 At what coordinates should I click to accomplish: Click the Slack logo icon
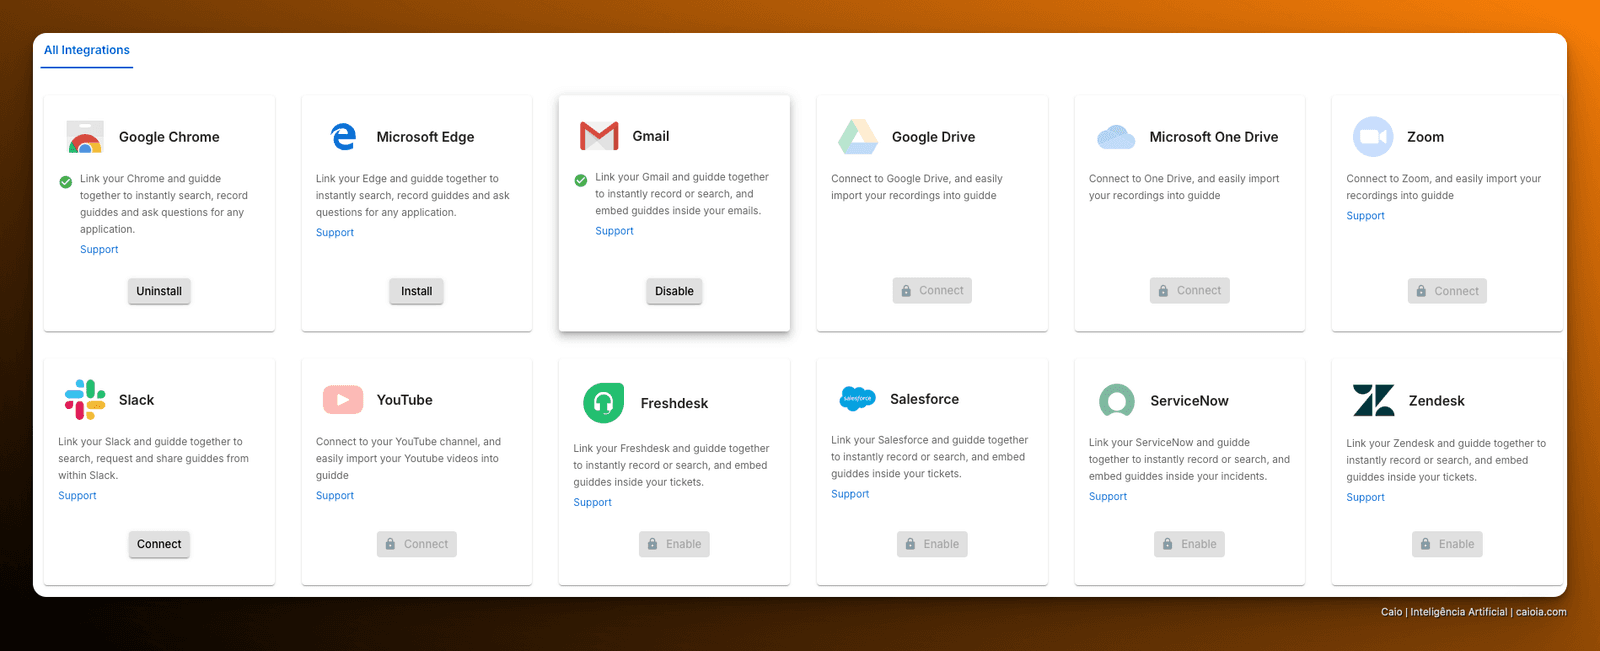coord(85,400)
